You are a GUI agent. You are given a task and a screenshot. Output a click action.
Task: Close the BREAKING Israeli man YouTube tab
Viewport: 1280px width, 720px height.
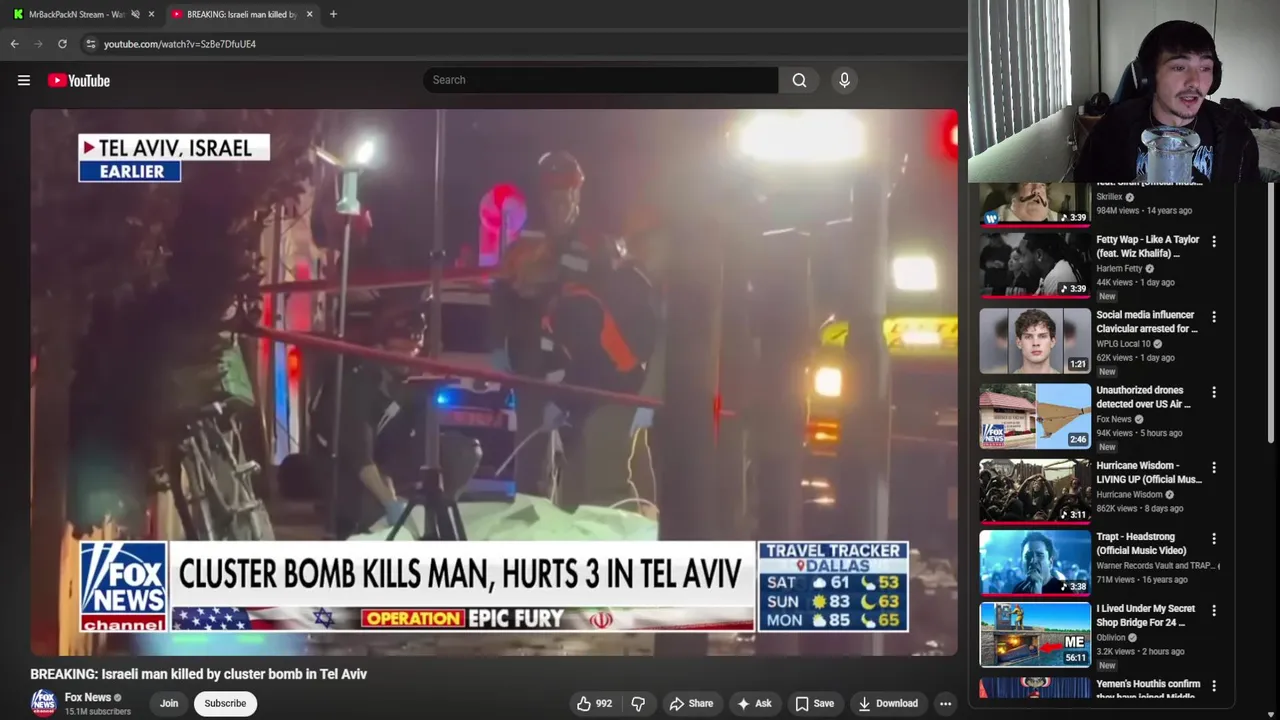click(x=309, y=14)
